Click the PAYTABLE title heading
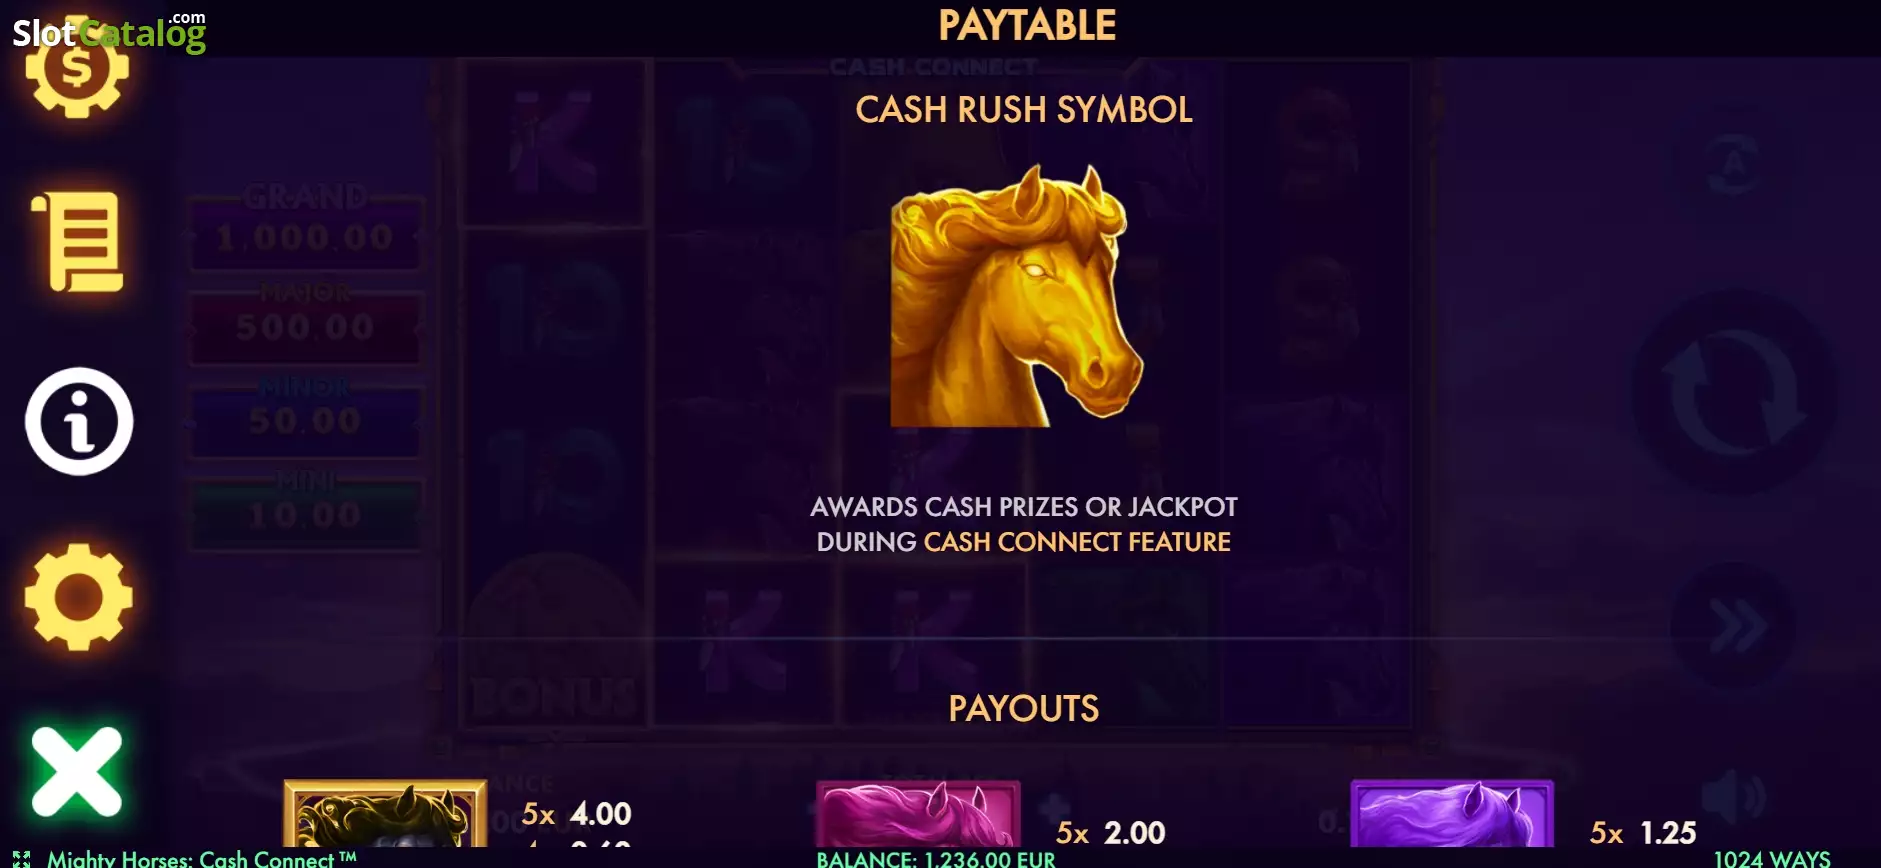Image resolution: width=1881 pixels, height=868 pixels. pos(1027,26)
